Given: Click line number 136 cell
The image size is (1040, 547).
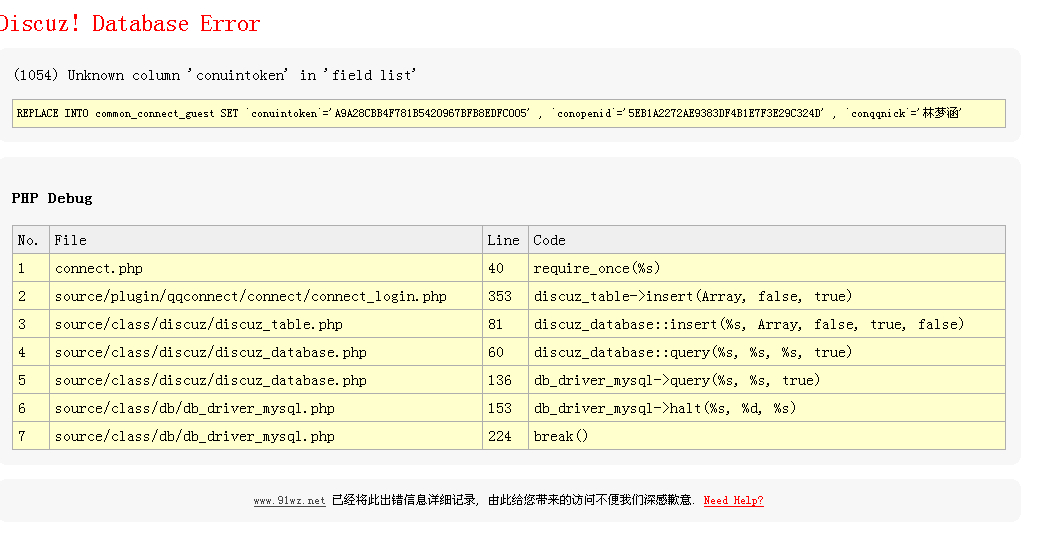Looking at the screenshot, I should pyautogui.click(x=505, y=380).
